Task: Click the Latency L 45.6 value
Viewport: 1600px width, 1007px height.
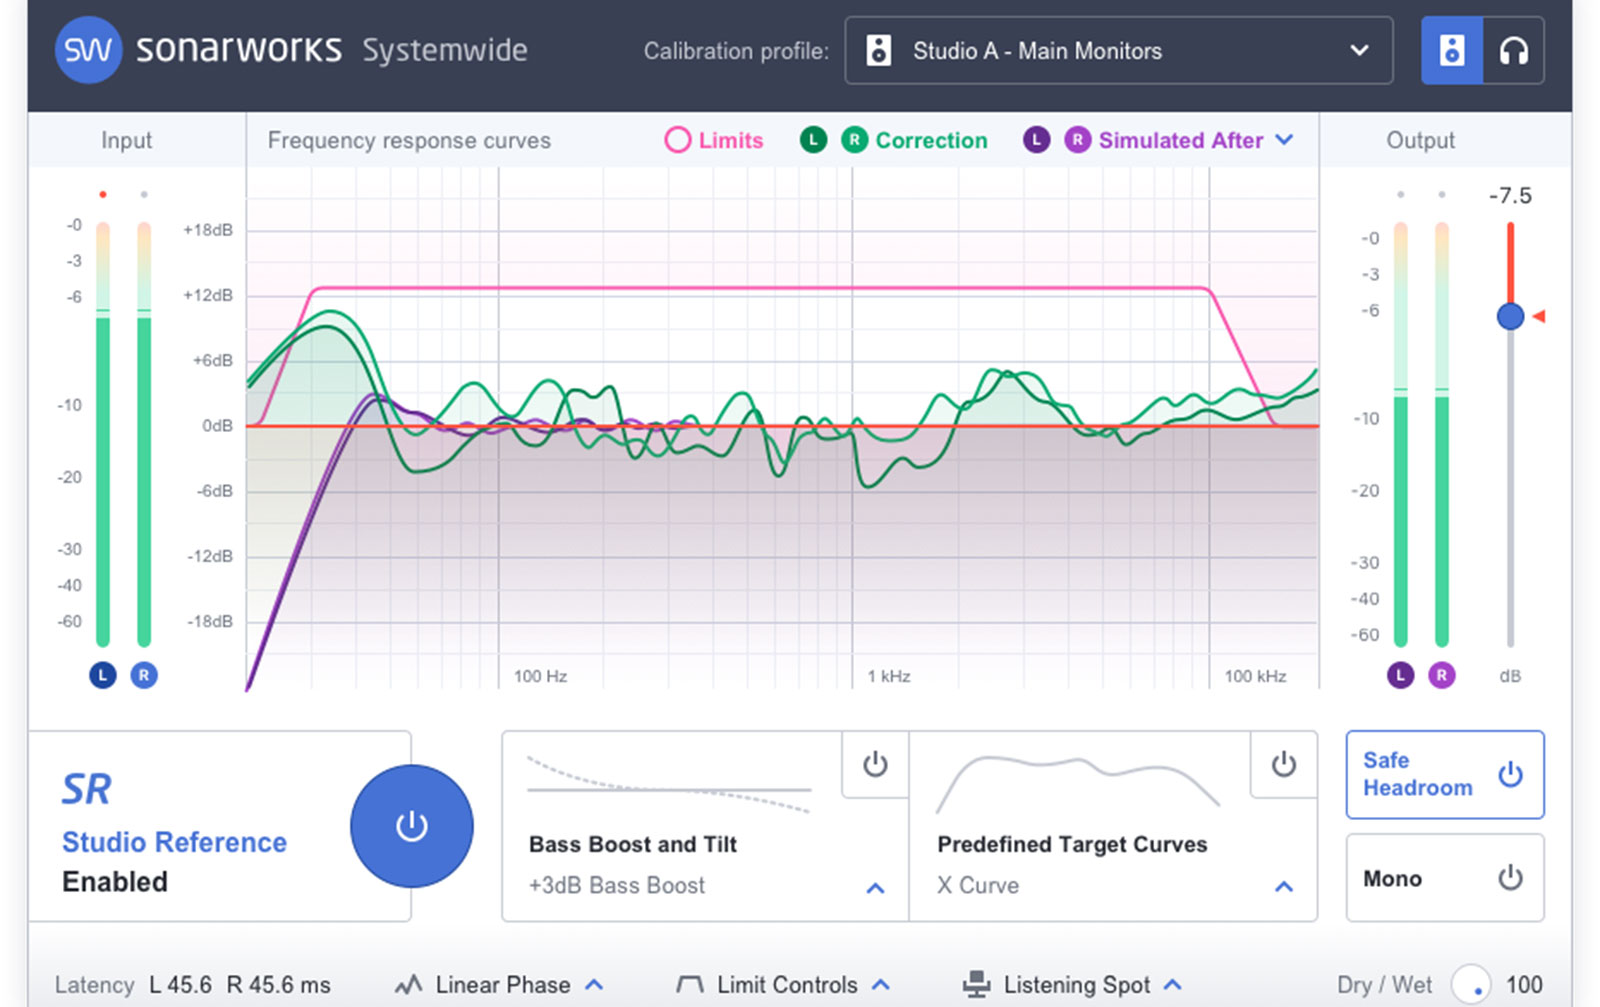Action: [x=180, y=985]
